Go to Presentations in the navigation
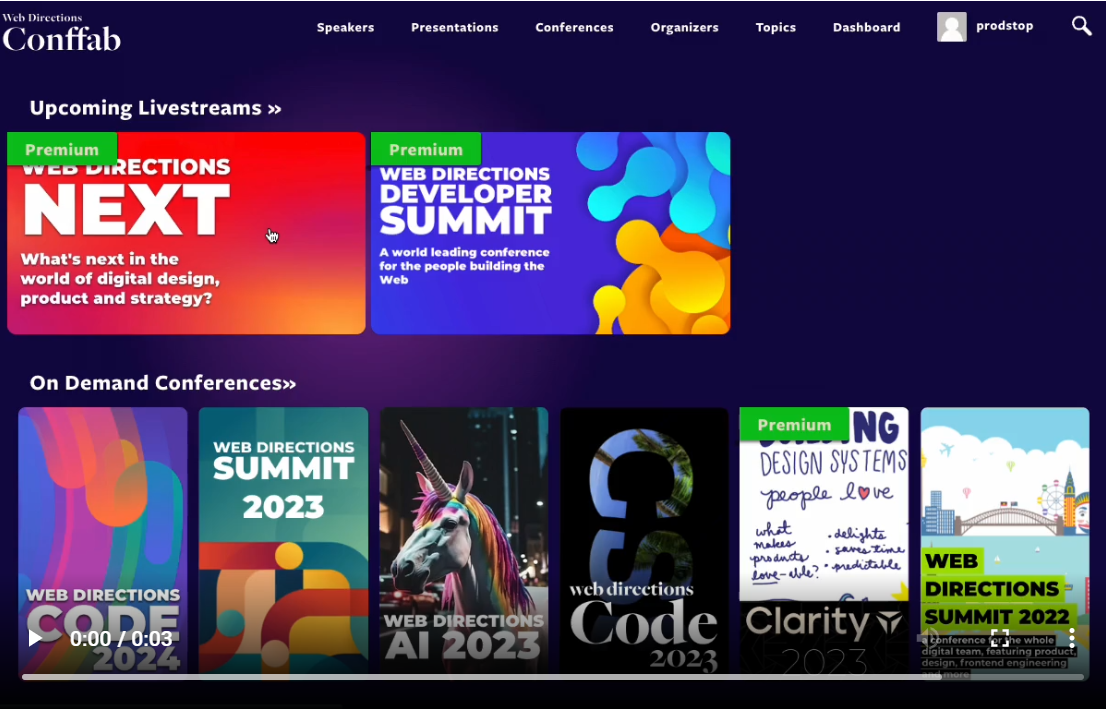Image resolution: width=1106 pixels, height=709 pixels. (455, 28)
